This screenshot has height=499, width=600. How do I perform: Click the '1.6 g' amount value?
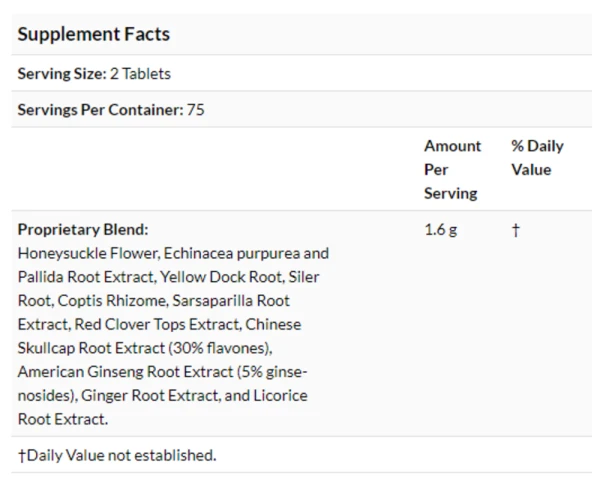click(x=441, y=230)
